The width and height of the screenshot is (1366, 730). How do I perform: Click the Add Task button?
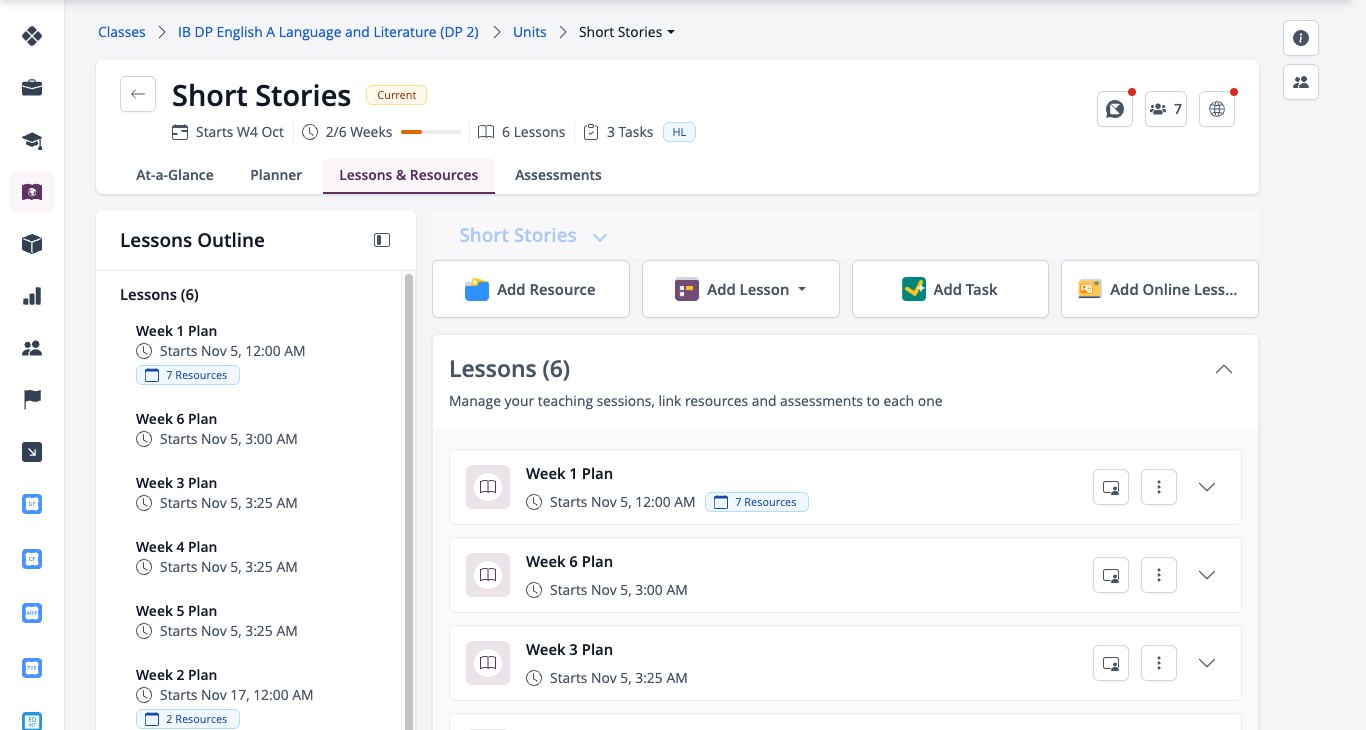point(950,289)
